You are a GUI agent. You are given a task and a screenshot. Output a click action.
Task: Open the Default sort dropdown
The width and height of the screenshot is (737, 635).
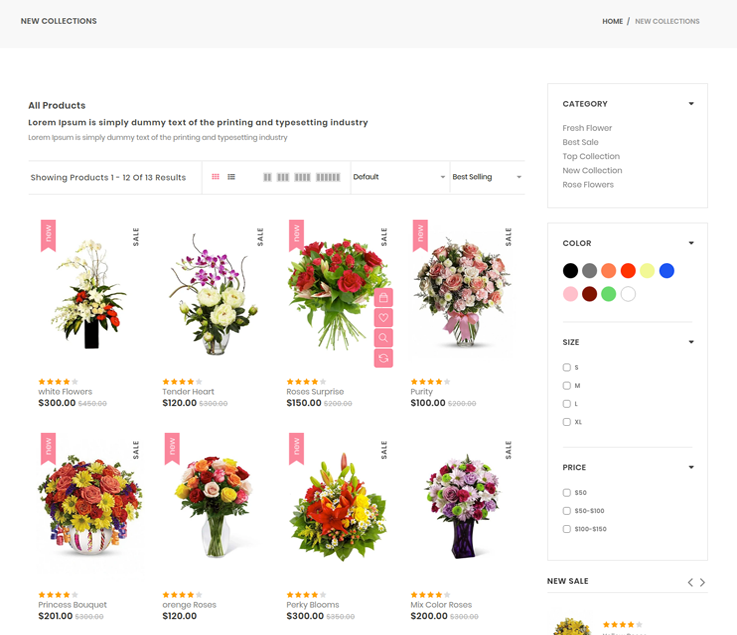point(399,177)
